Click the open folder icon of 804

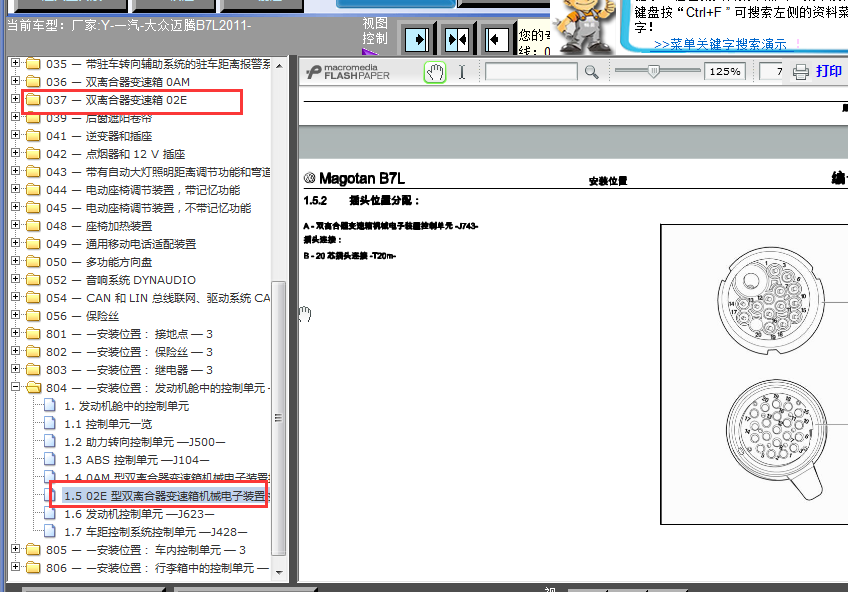click(34, 388)
